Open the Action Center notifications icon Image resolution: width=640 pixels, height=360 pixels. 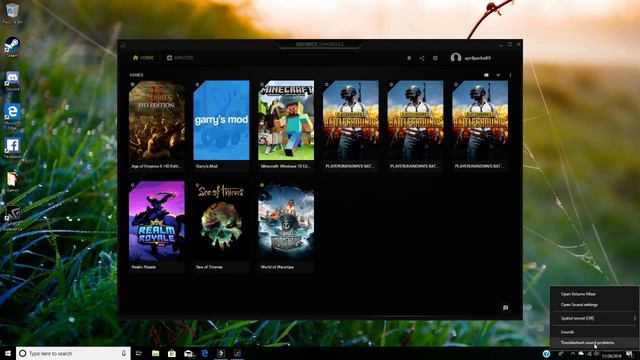630,354
